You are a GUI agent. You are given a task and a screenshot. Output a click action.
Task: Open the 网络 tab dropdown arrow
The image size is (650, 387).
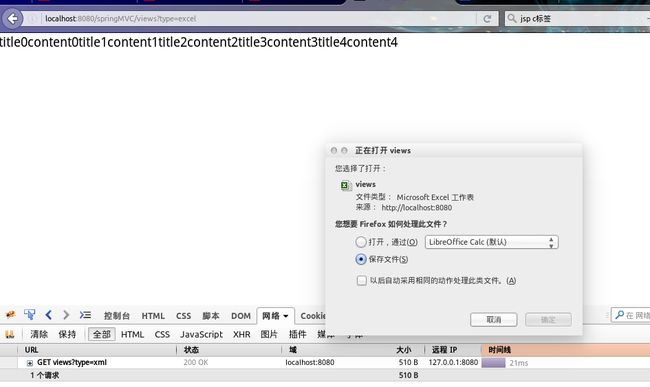click(286, 316)
